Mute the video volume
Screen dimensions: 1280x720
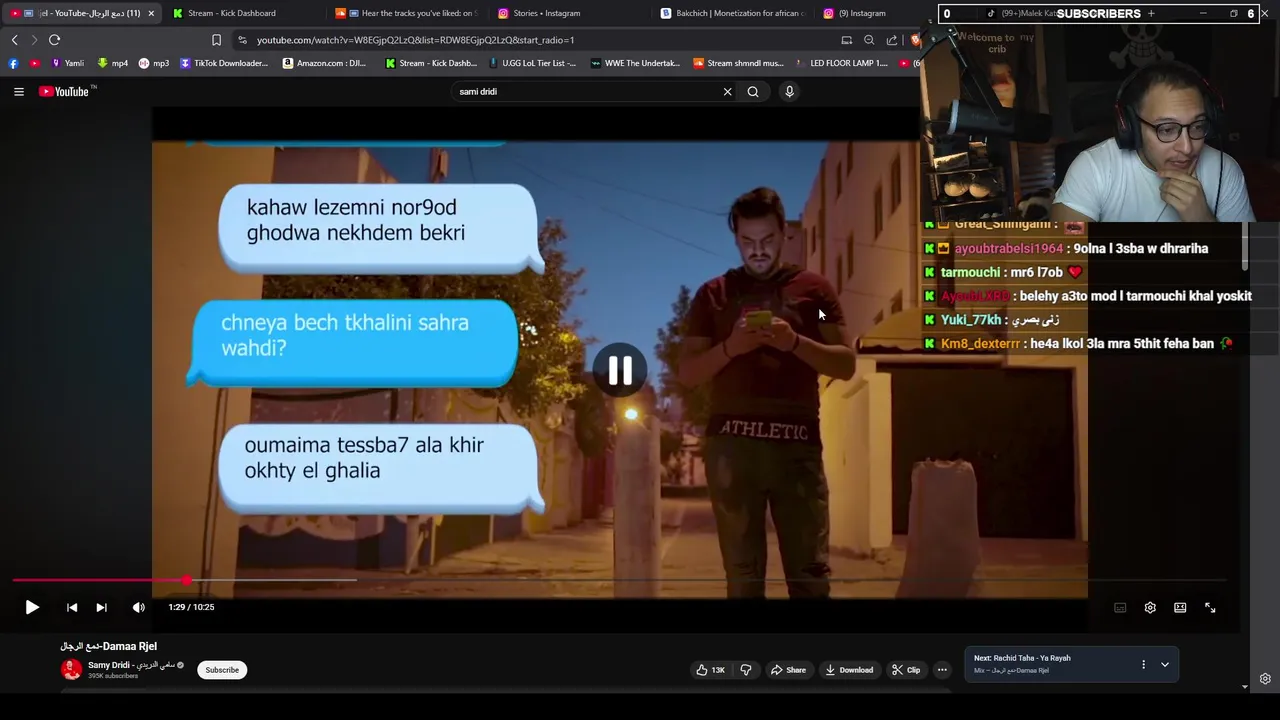pyautogui.click(x=139, y=607)
